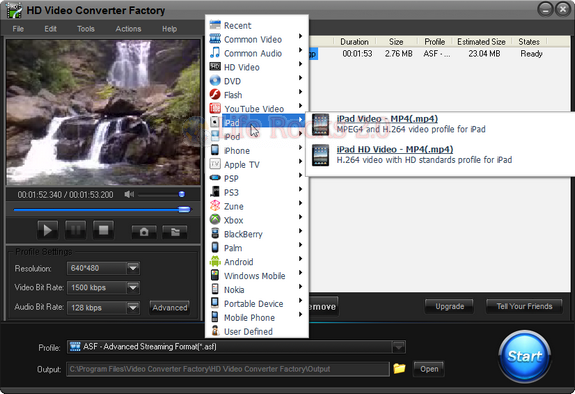575x394 pixels.
Task: Take a snapshot with camera button
Action: click(144, 232)
